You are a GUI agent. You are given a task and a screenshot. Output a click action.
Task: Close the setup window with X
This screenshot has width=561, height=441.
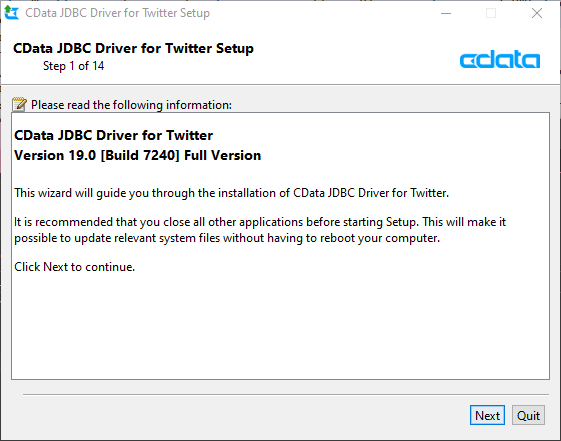tap(537, 13)
